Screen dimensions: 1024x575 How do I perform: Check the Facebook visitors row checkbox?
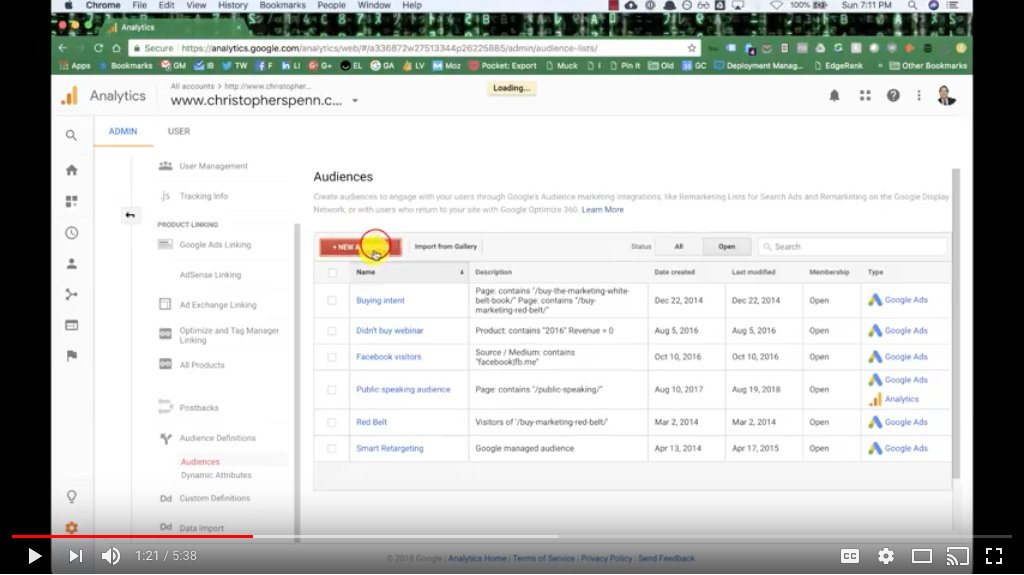(332, 357)
